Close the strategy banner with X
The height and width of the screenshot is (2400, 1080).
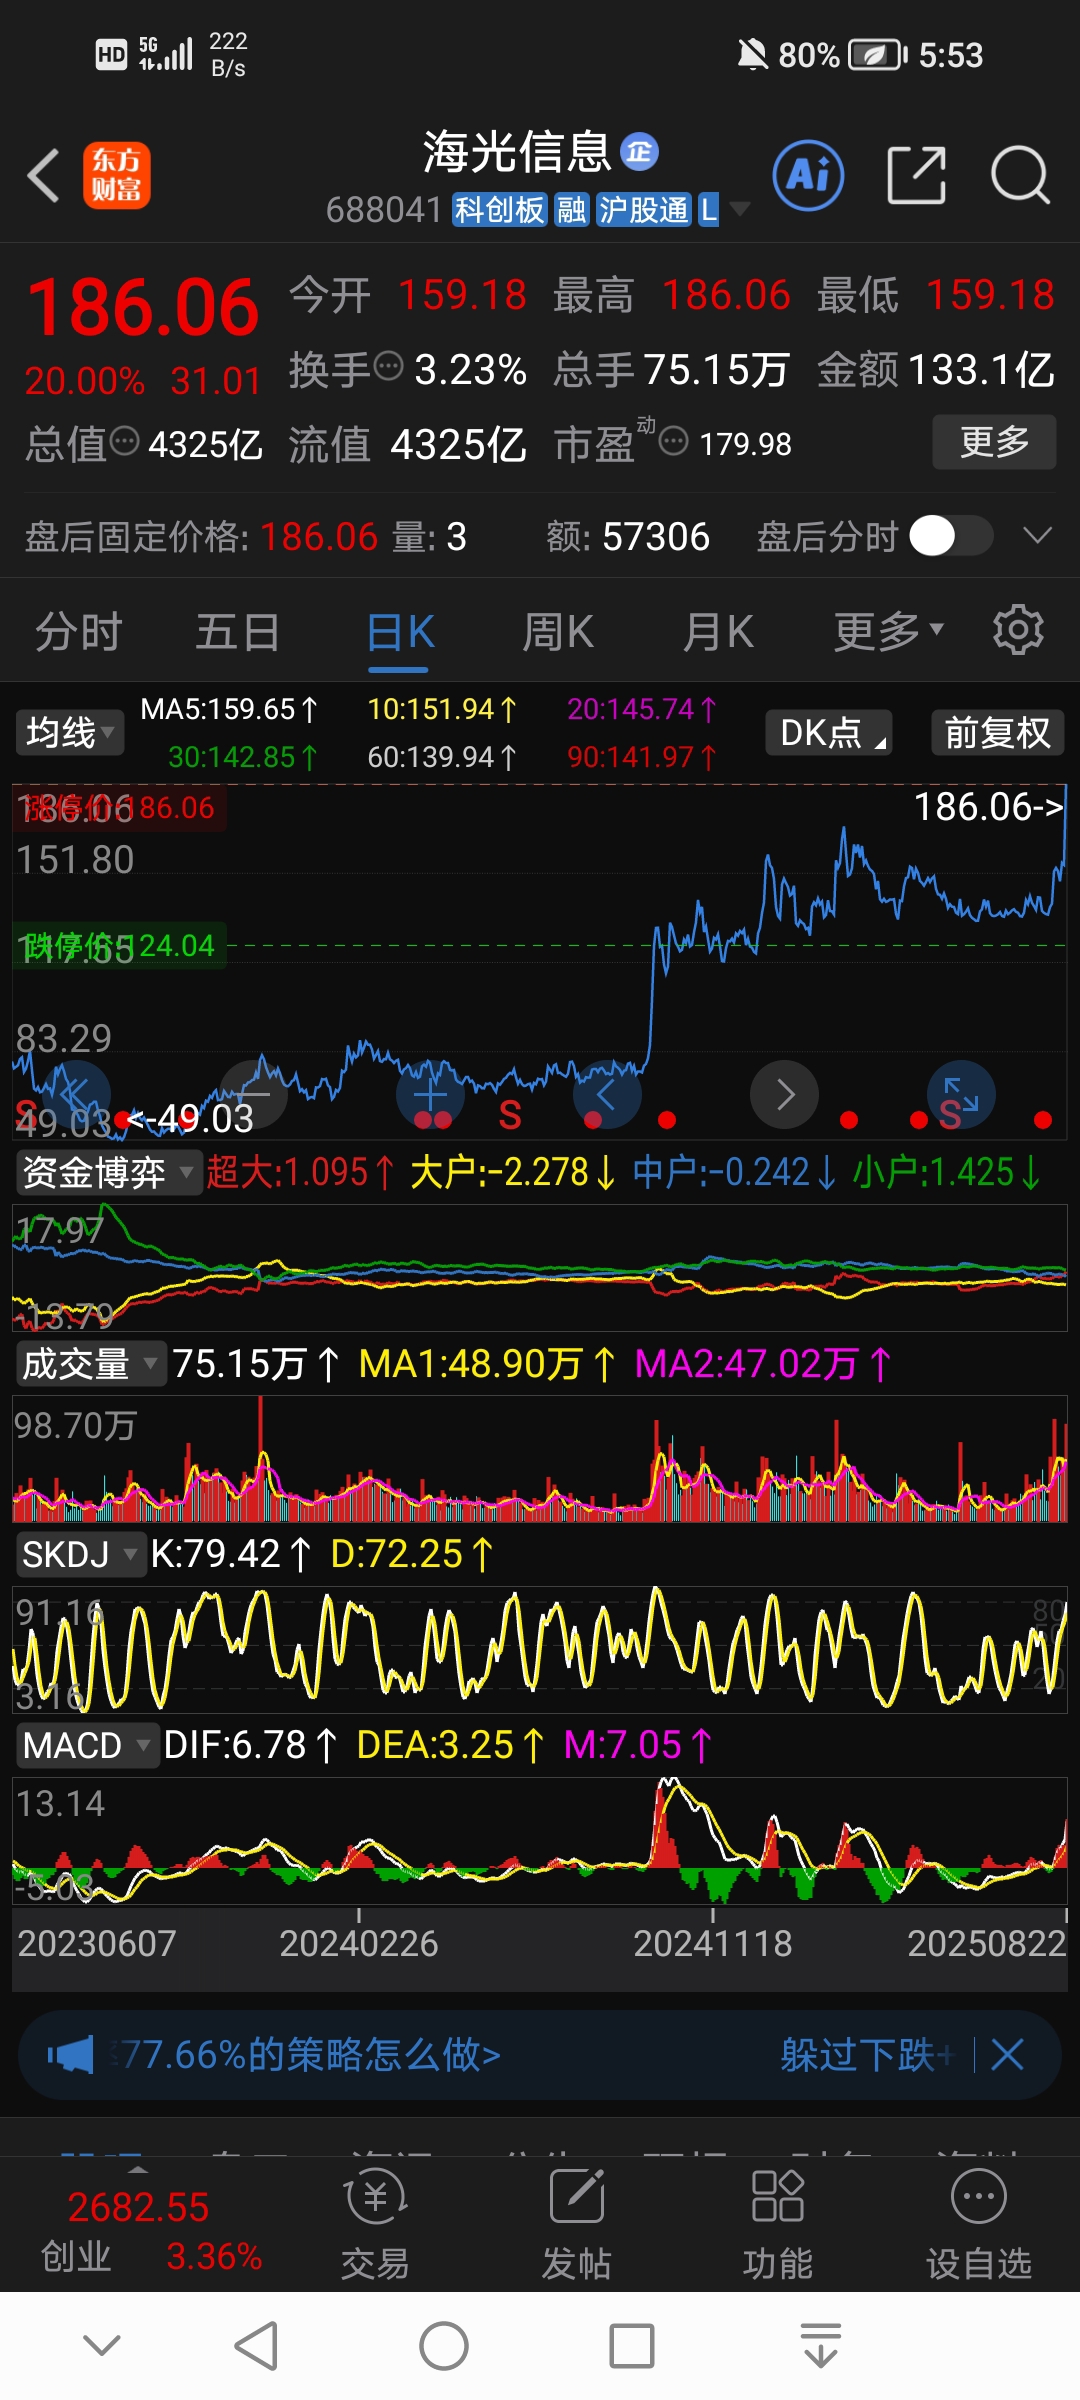click(x=1007, y=2055)
